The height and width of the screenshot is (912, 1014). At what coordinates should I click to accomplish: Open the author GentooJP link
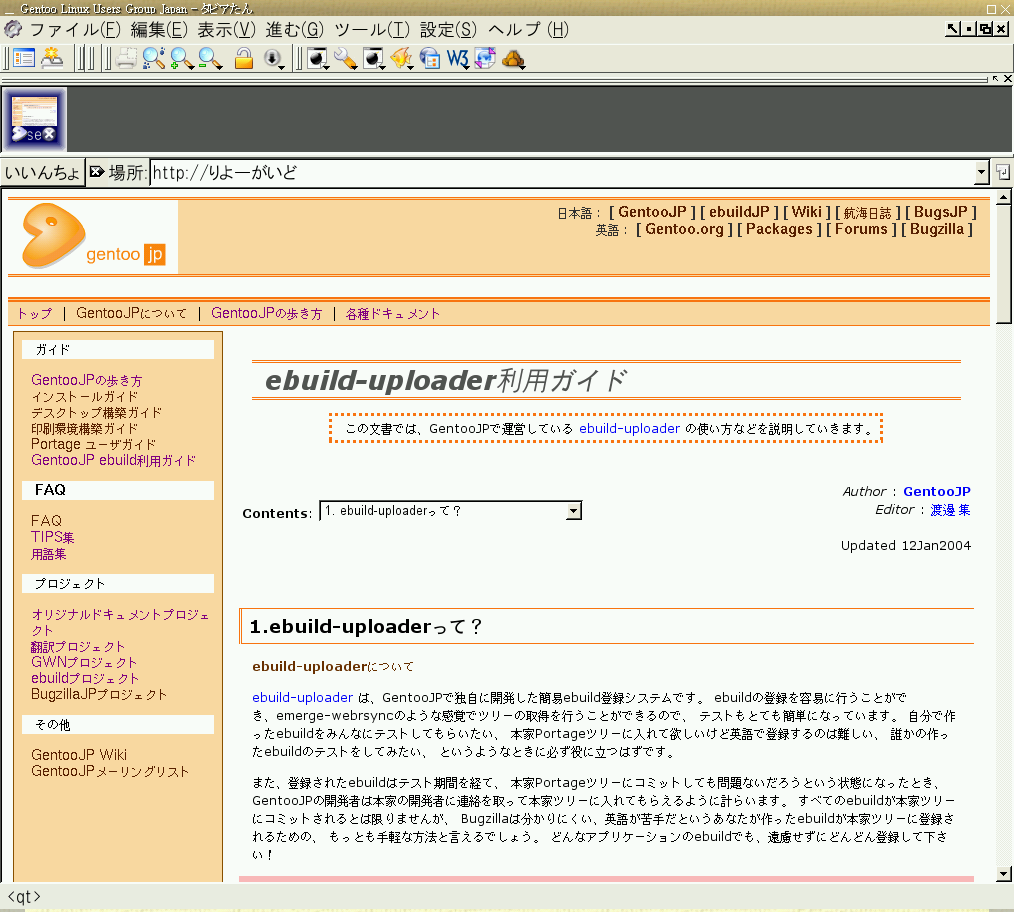[936, 492]
